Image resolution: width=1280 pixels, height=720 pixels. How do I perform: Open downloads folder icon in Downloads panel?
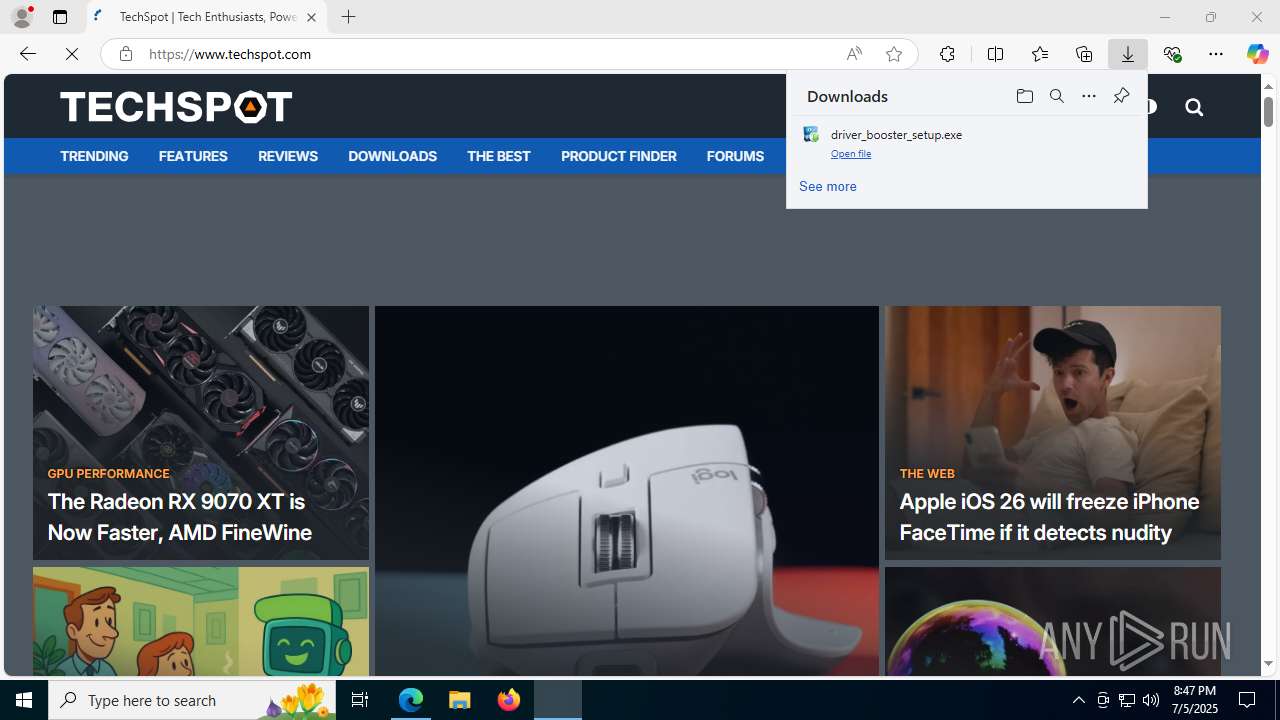pyautogui.click(x=1025, y=96)
